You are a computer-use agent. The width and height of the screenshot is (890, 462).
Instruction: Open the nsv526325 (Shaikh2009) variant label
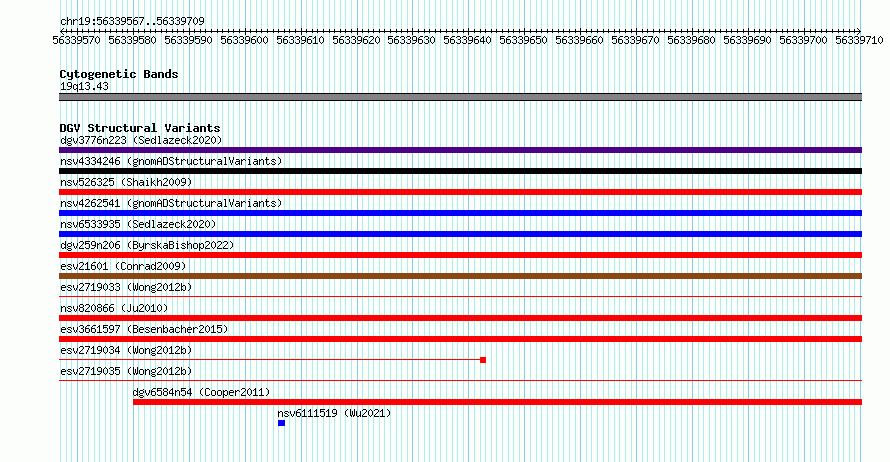point(126,182)
